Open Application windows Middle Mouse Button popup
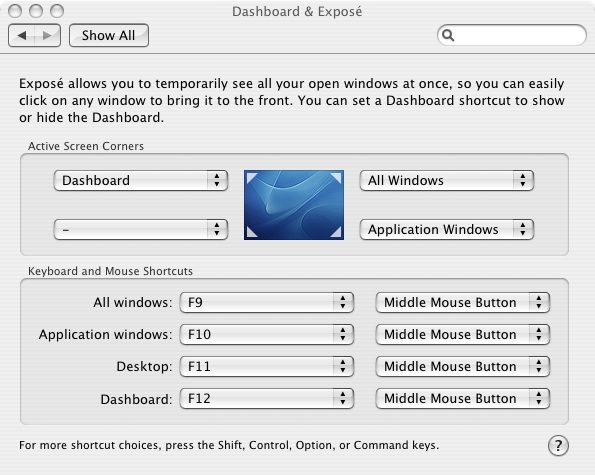595x475 pixels. [463, 334]
